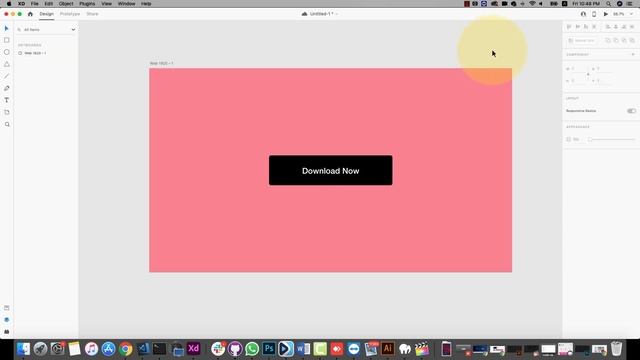Open the Window menu
This screenshot has width=640, height=360.
[127, 4]
